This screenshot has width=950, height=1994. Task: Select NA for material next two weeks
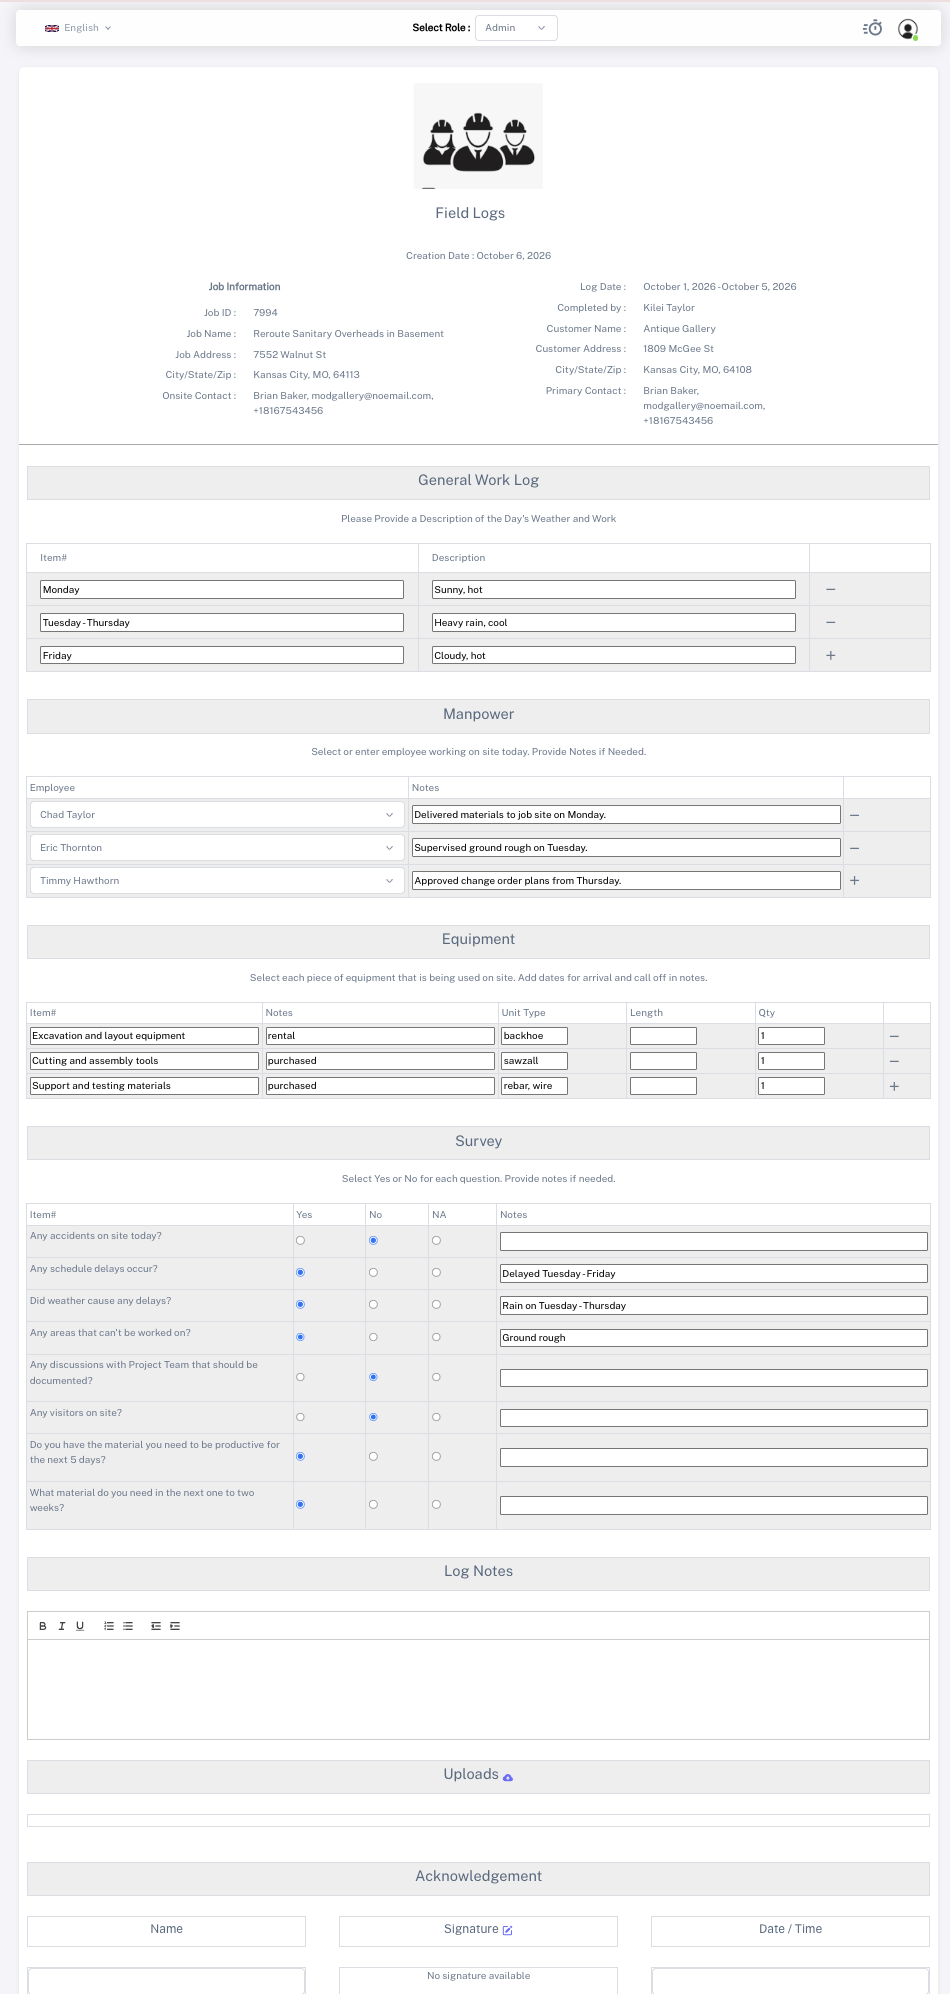click(436, 1505)
